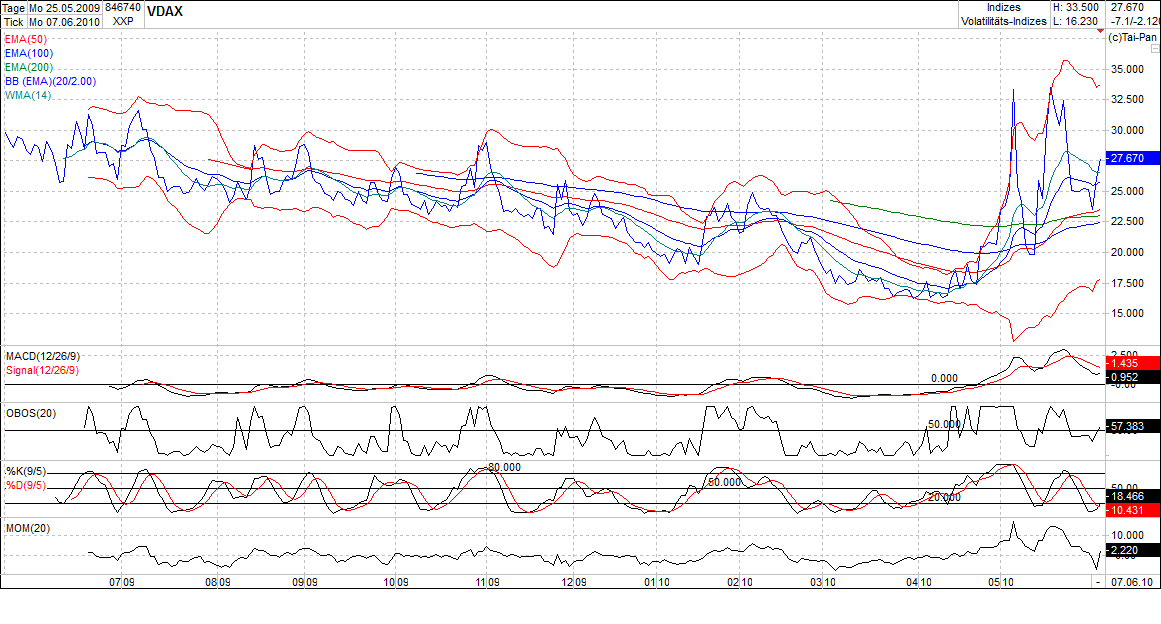Click the '10 09' date axis label
The width and height of the screenshot is (1161, 624).
click(395, 583)
